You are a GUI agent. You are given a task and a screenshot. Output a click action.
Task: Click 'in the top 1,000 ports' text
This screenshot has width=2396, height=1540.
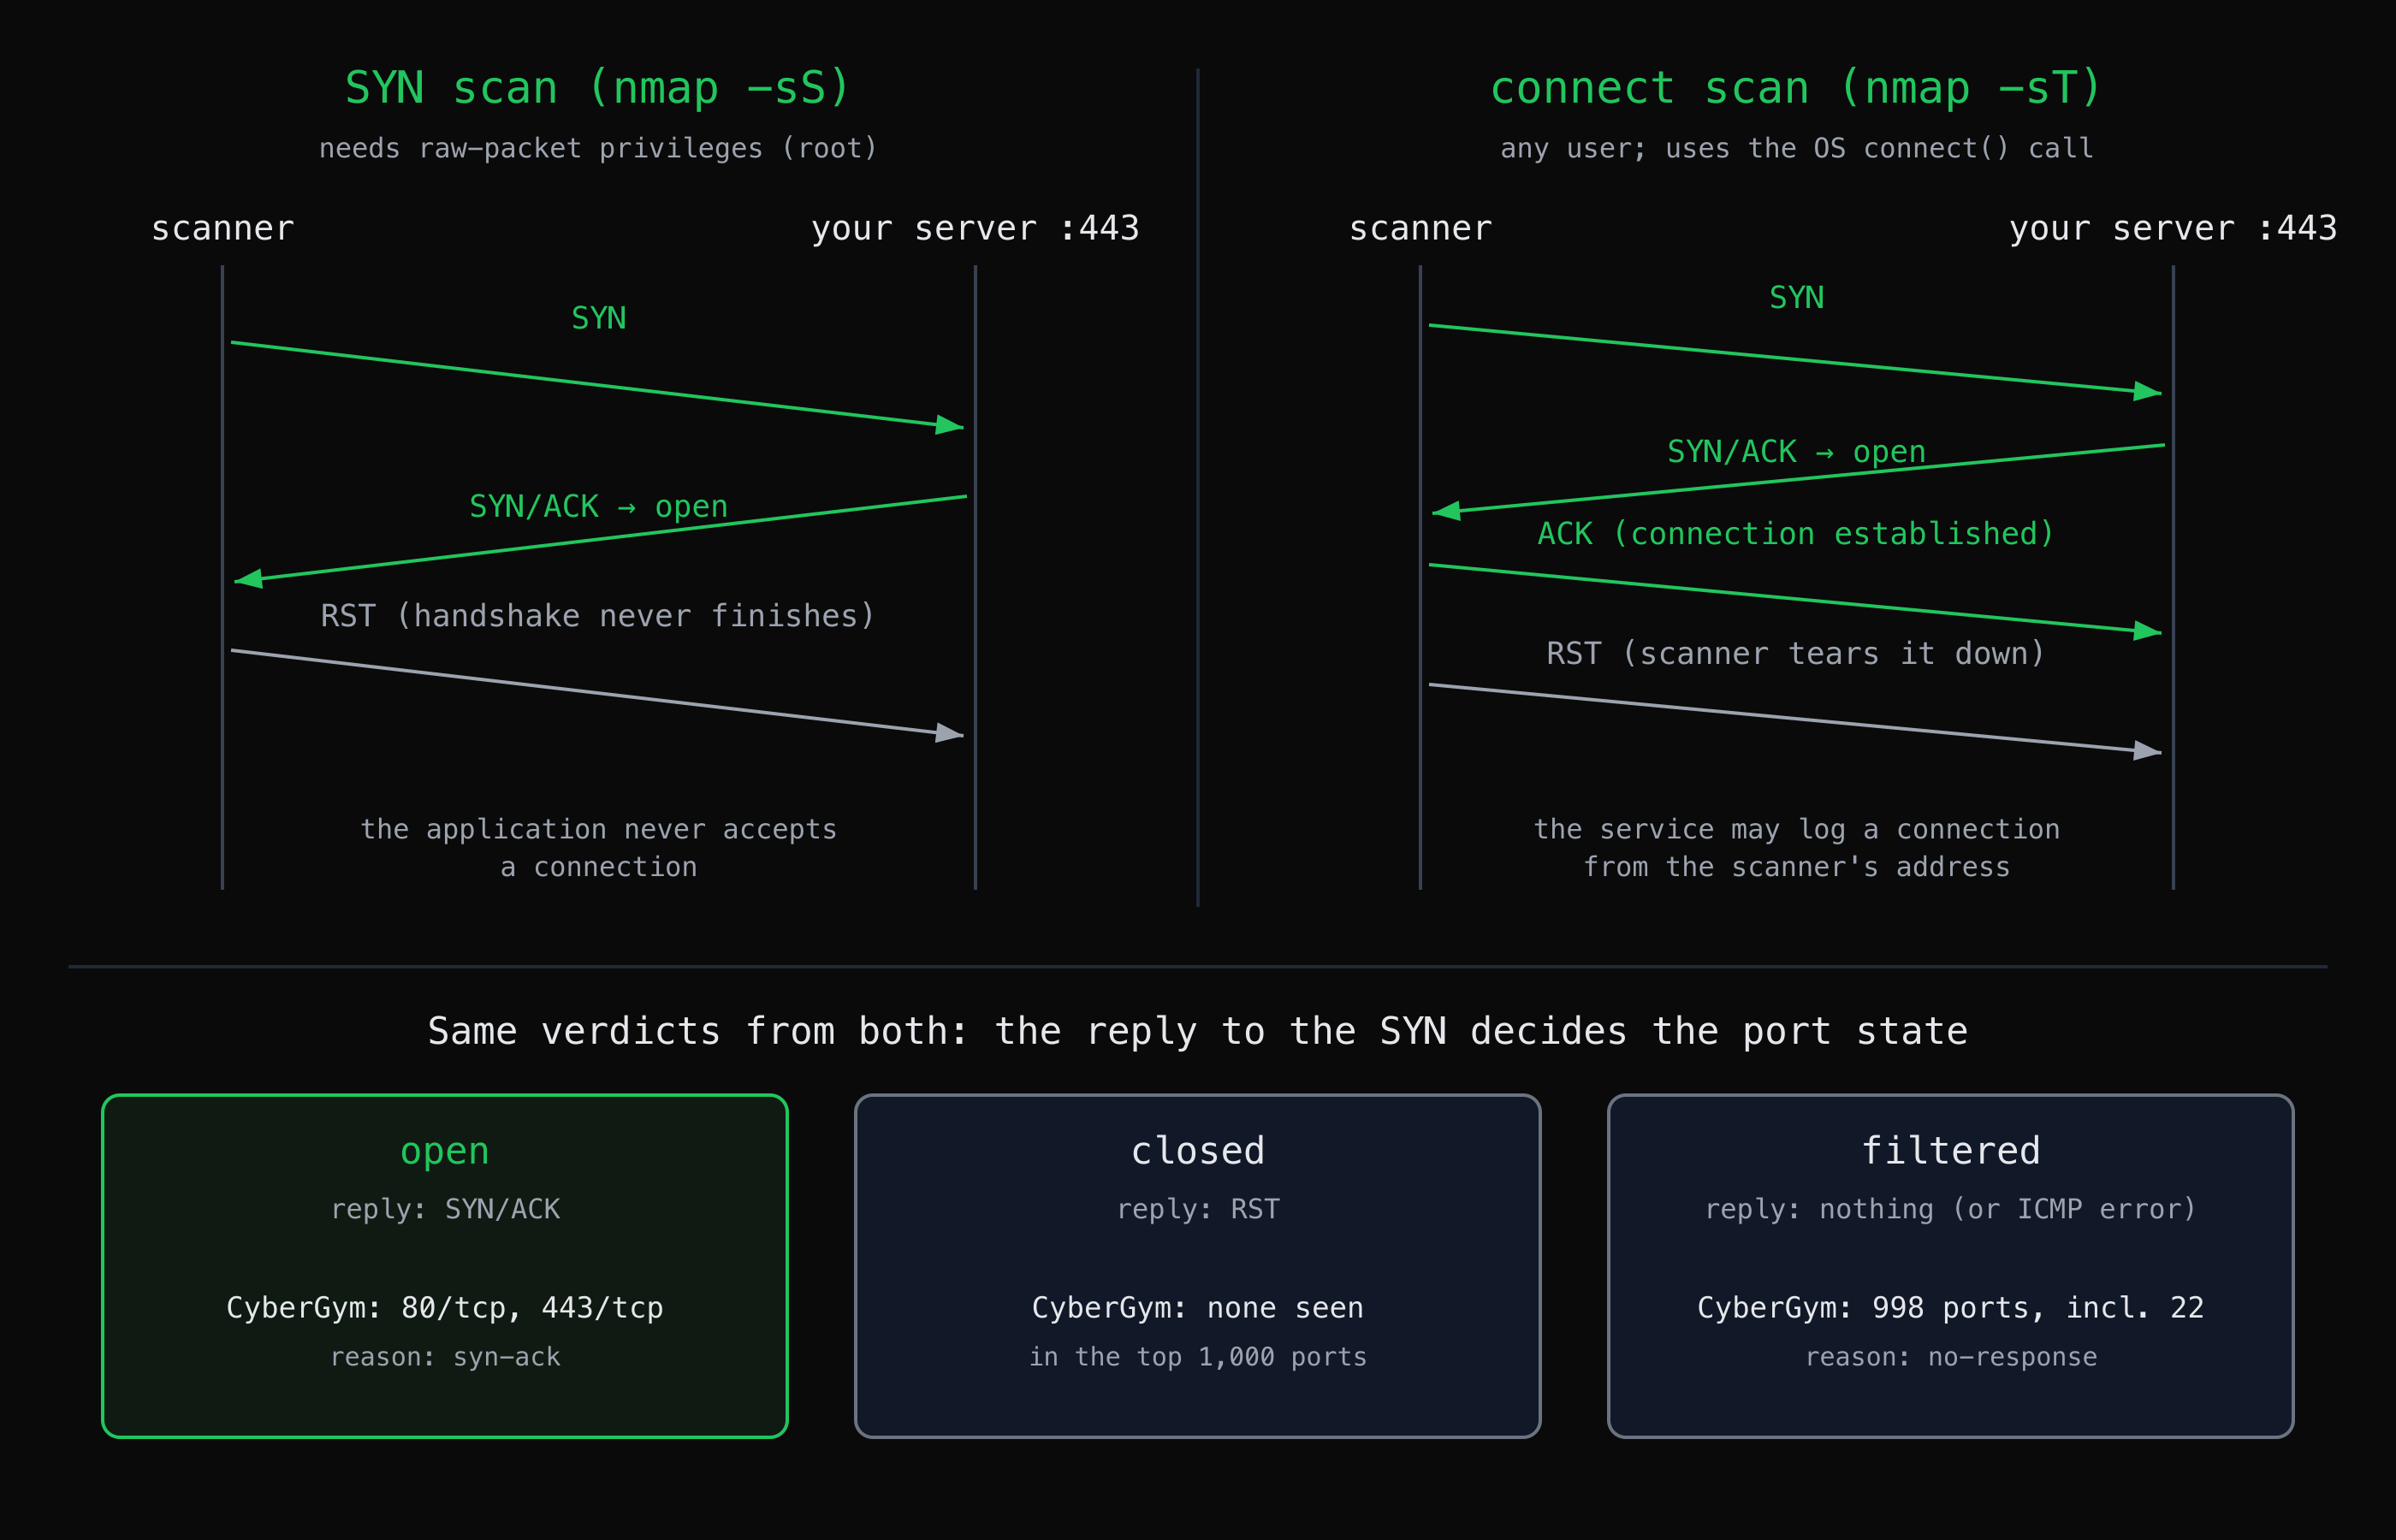[1197, 1357]
